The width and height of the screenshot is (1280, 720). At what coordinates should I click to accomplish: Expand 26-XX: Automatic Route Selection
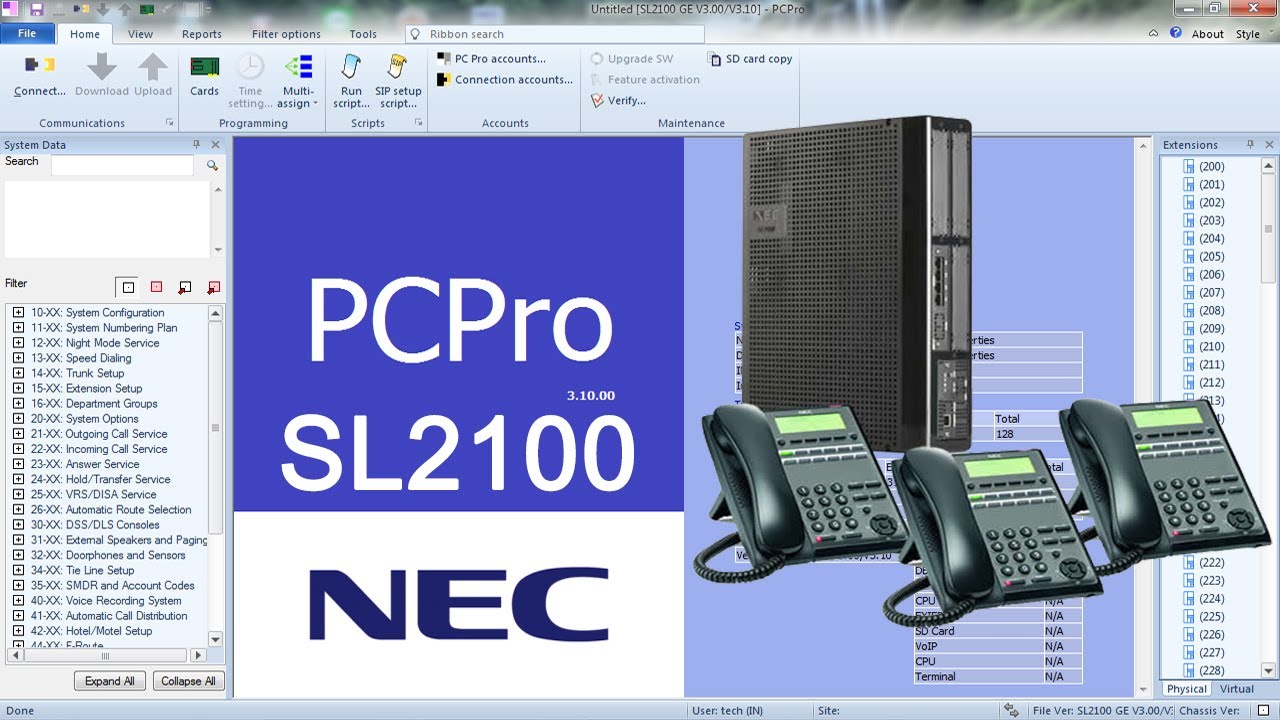[x=18, y=510]
